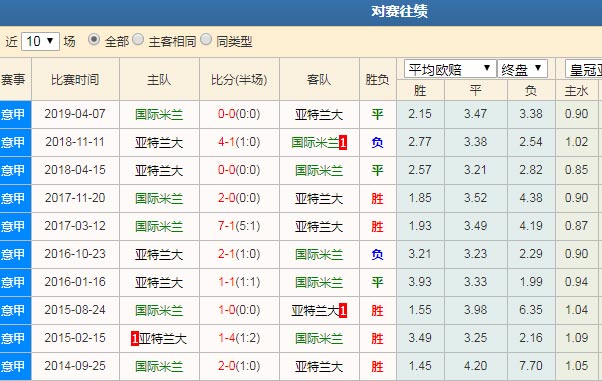This screenshot has height=381, width=602.
Task: Click 意甲 league tag in 2017-03-12 row
Action: pos(15,227)
